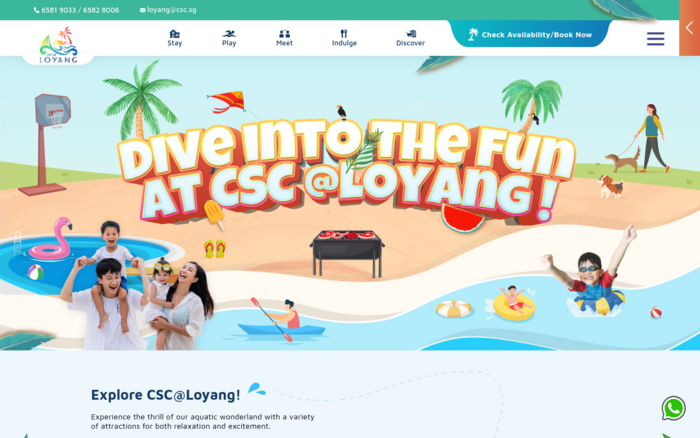This screenshot has width=700, height=438.
Task: Click the phone icon in top bar
Action: click(37, 10)
